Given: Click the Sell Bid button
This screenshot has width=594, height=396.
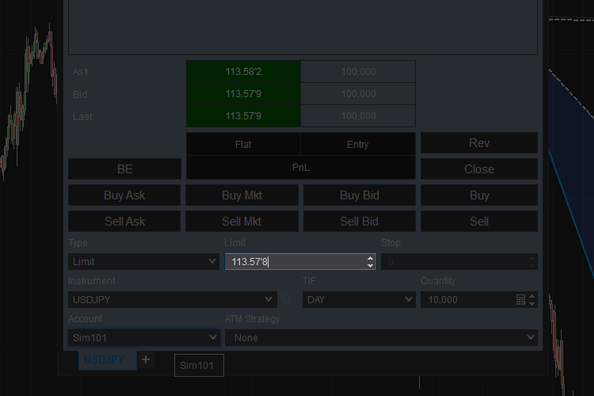Looking at the screenshot, I should (x=359, y=221).
